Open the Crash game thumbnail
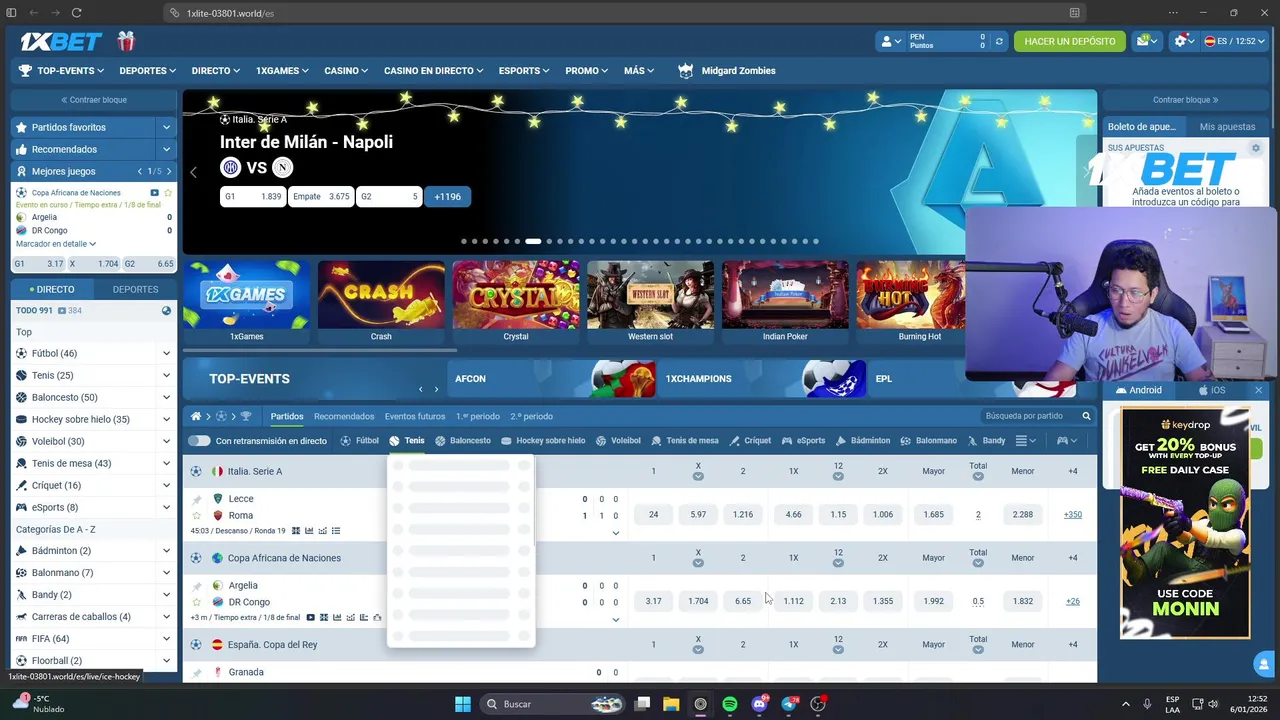The image size is (1280, 720). pyautogui.click(x=381, y=302)
